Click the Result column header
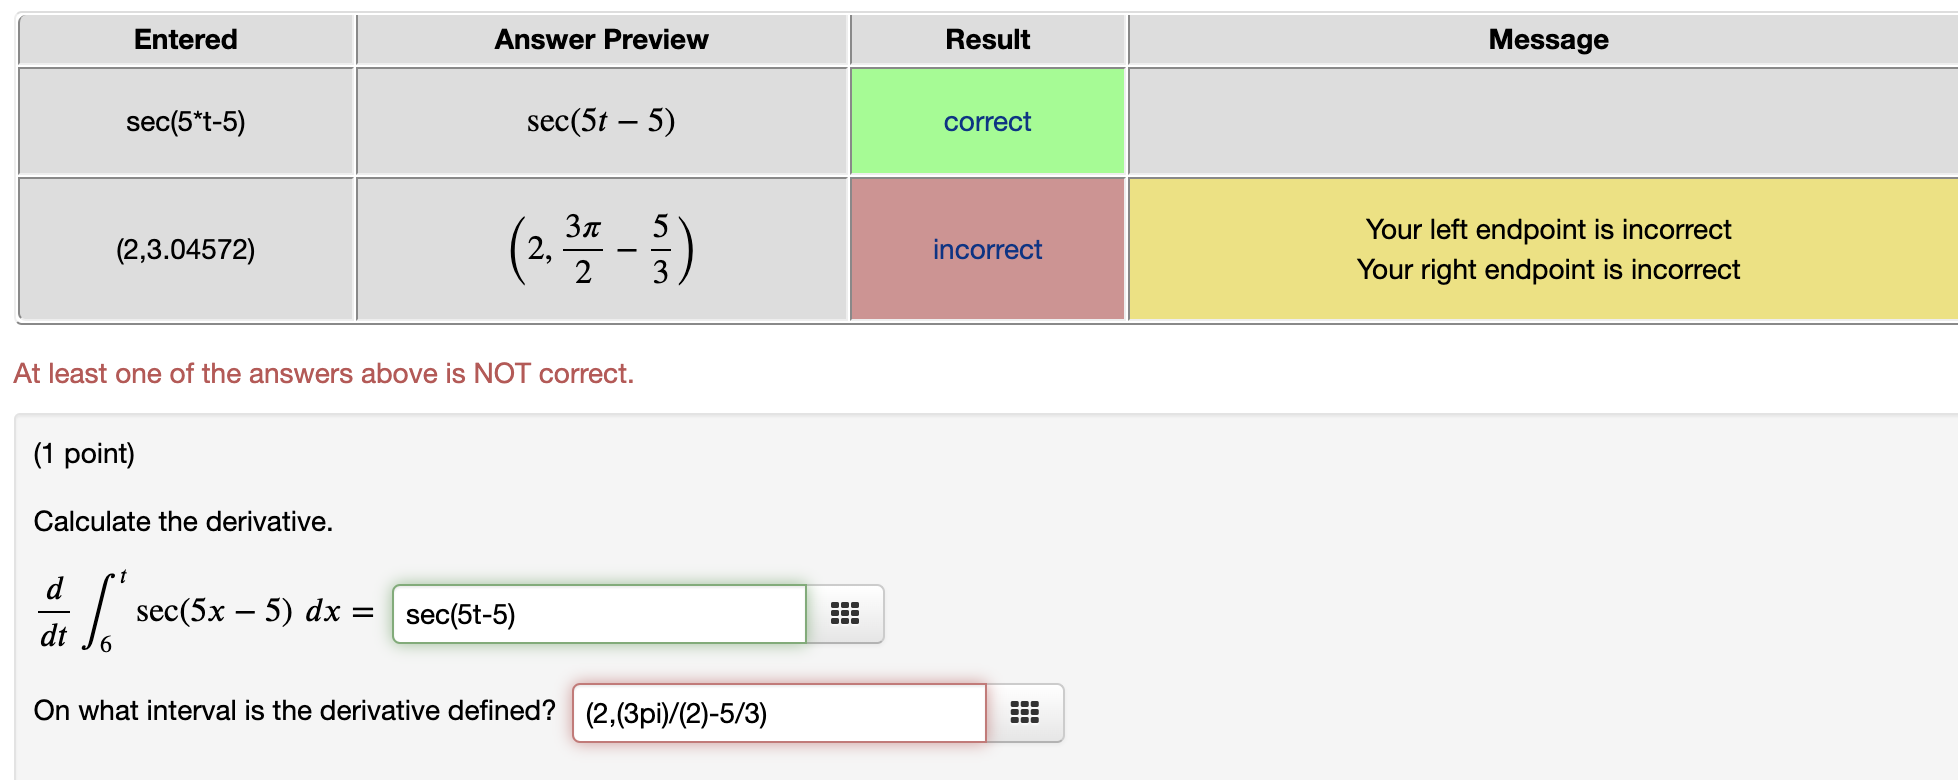The width and height of the screenshot is (1958, 780). click(987, 39)
